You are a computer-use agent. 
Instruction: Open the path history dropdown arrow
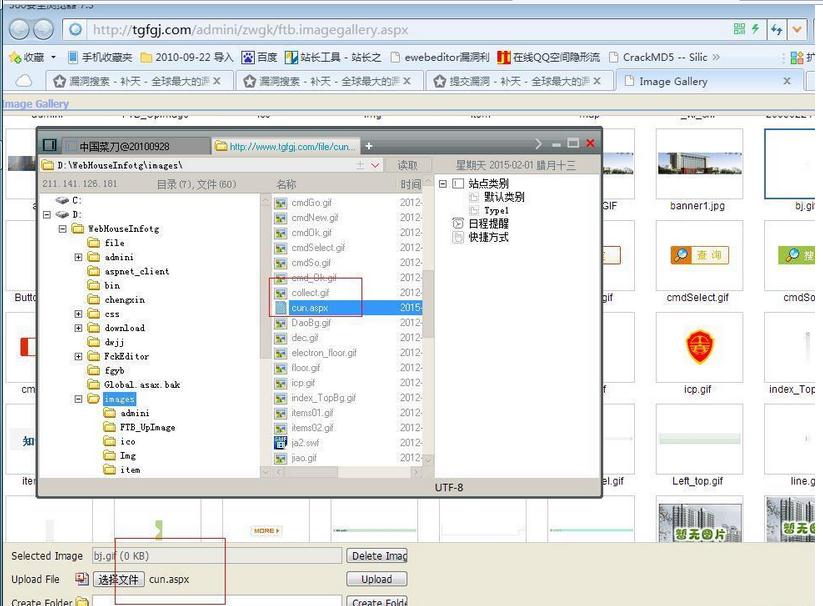point(375,165)
